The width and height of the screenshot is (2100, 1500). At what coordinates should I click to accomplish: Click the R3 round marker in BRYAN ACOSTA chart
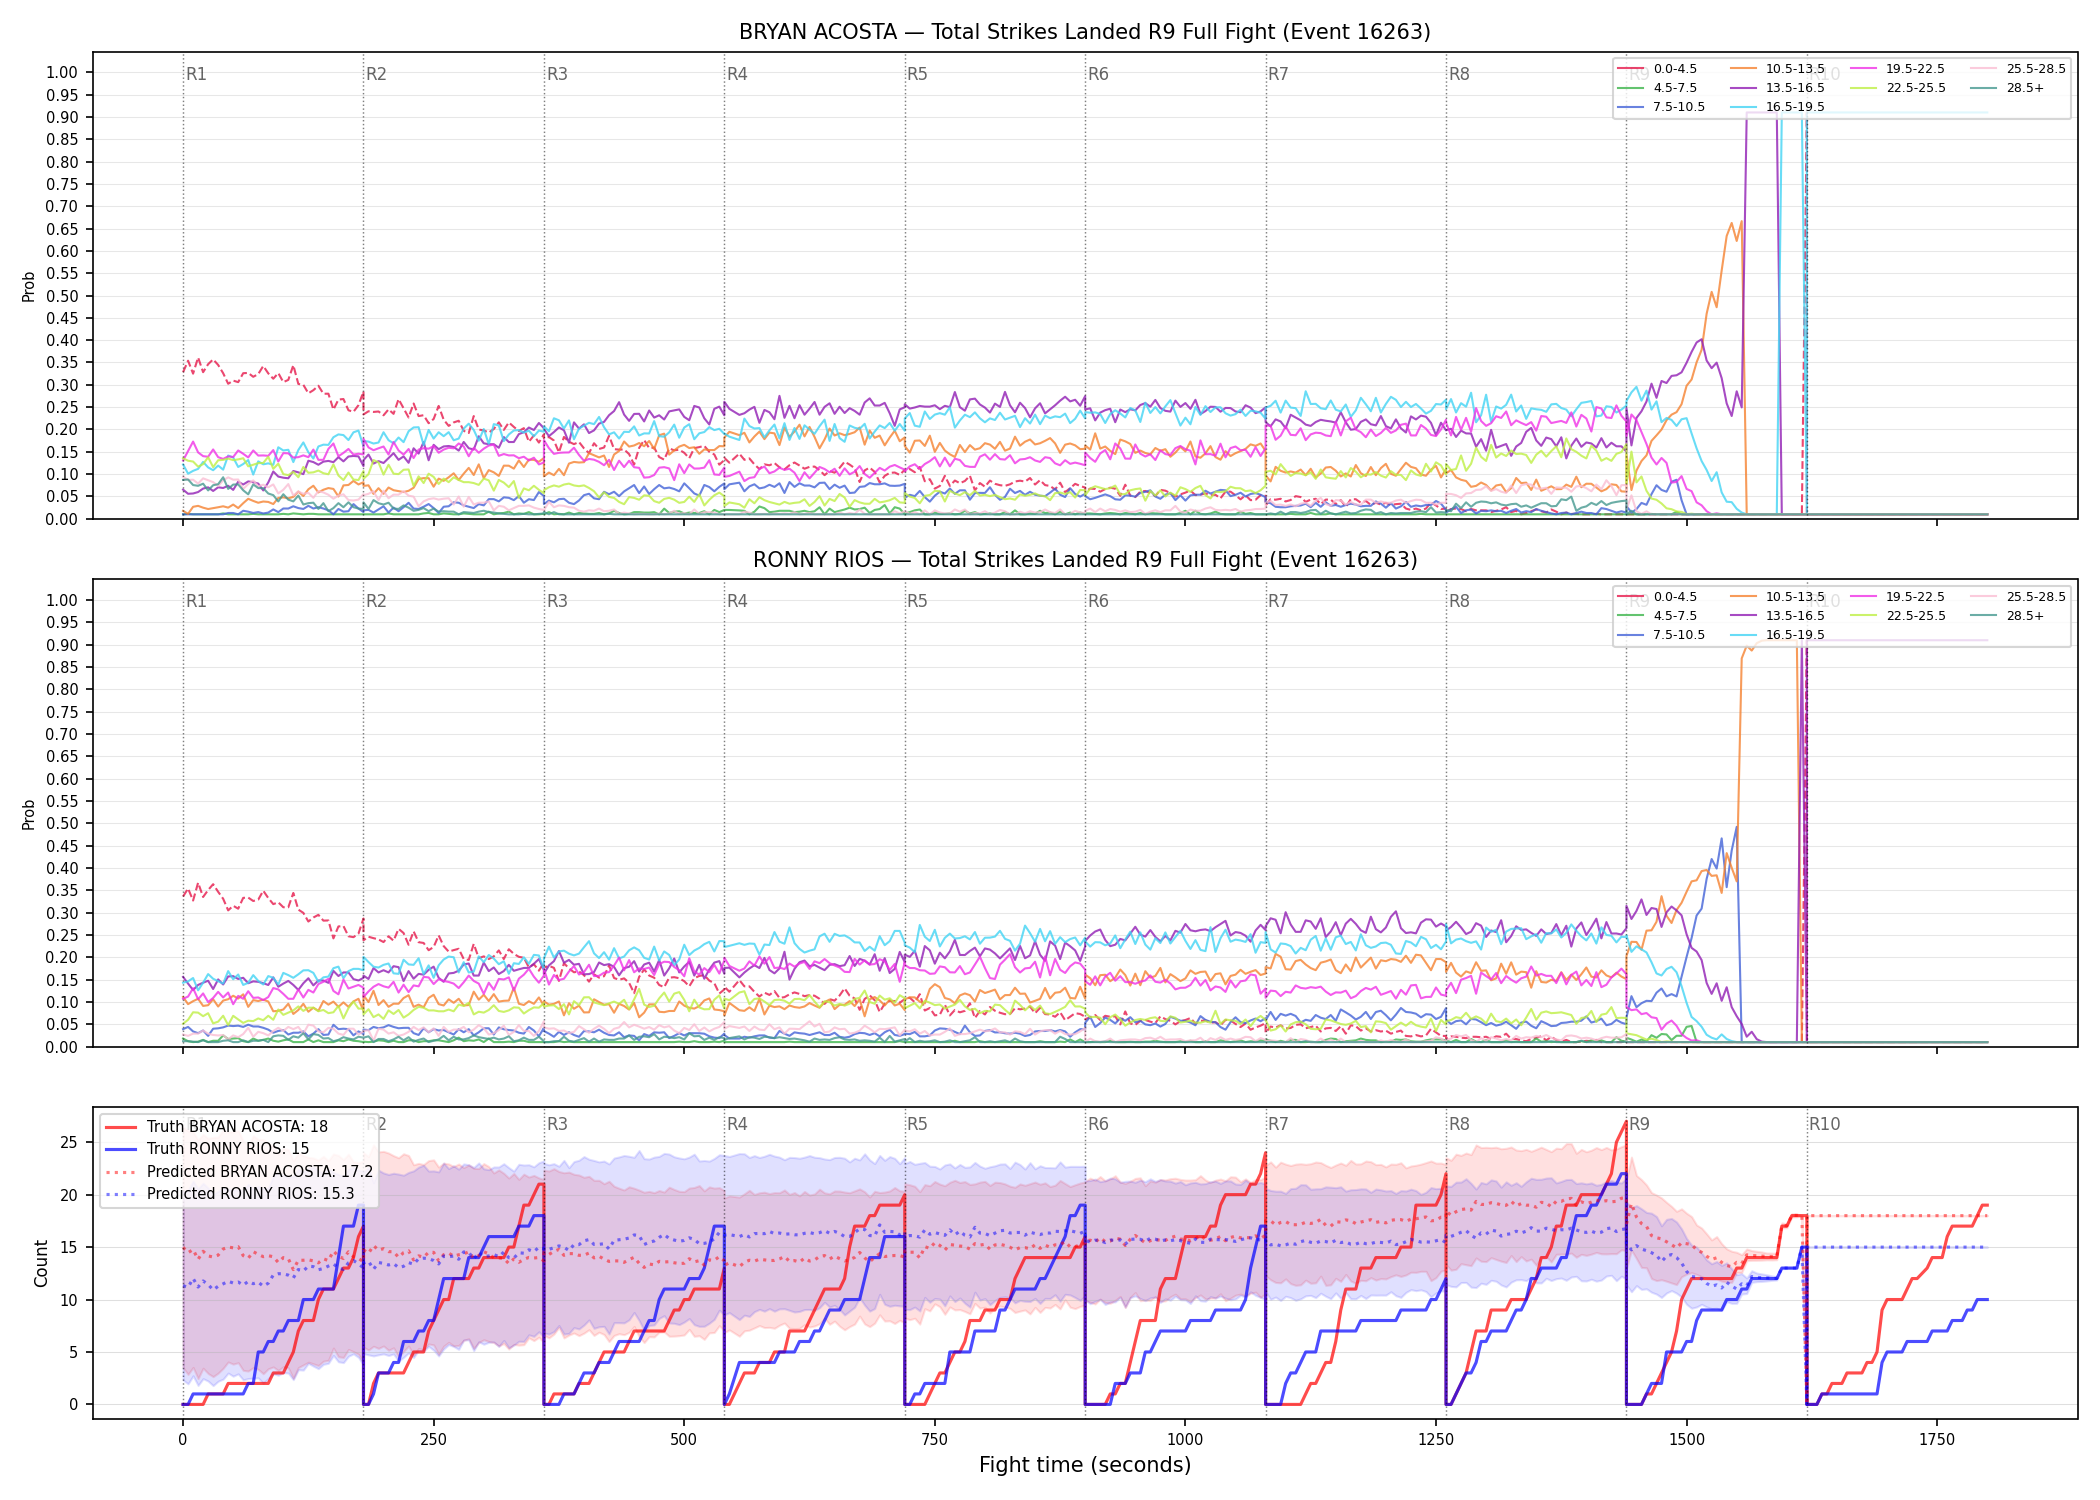click(557, 74)
